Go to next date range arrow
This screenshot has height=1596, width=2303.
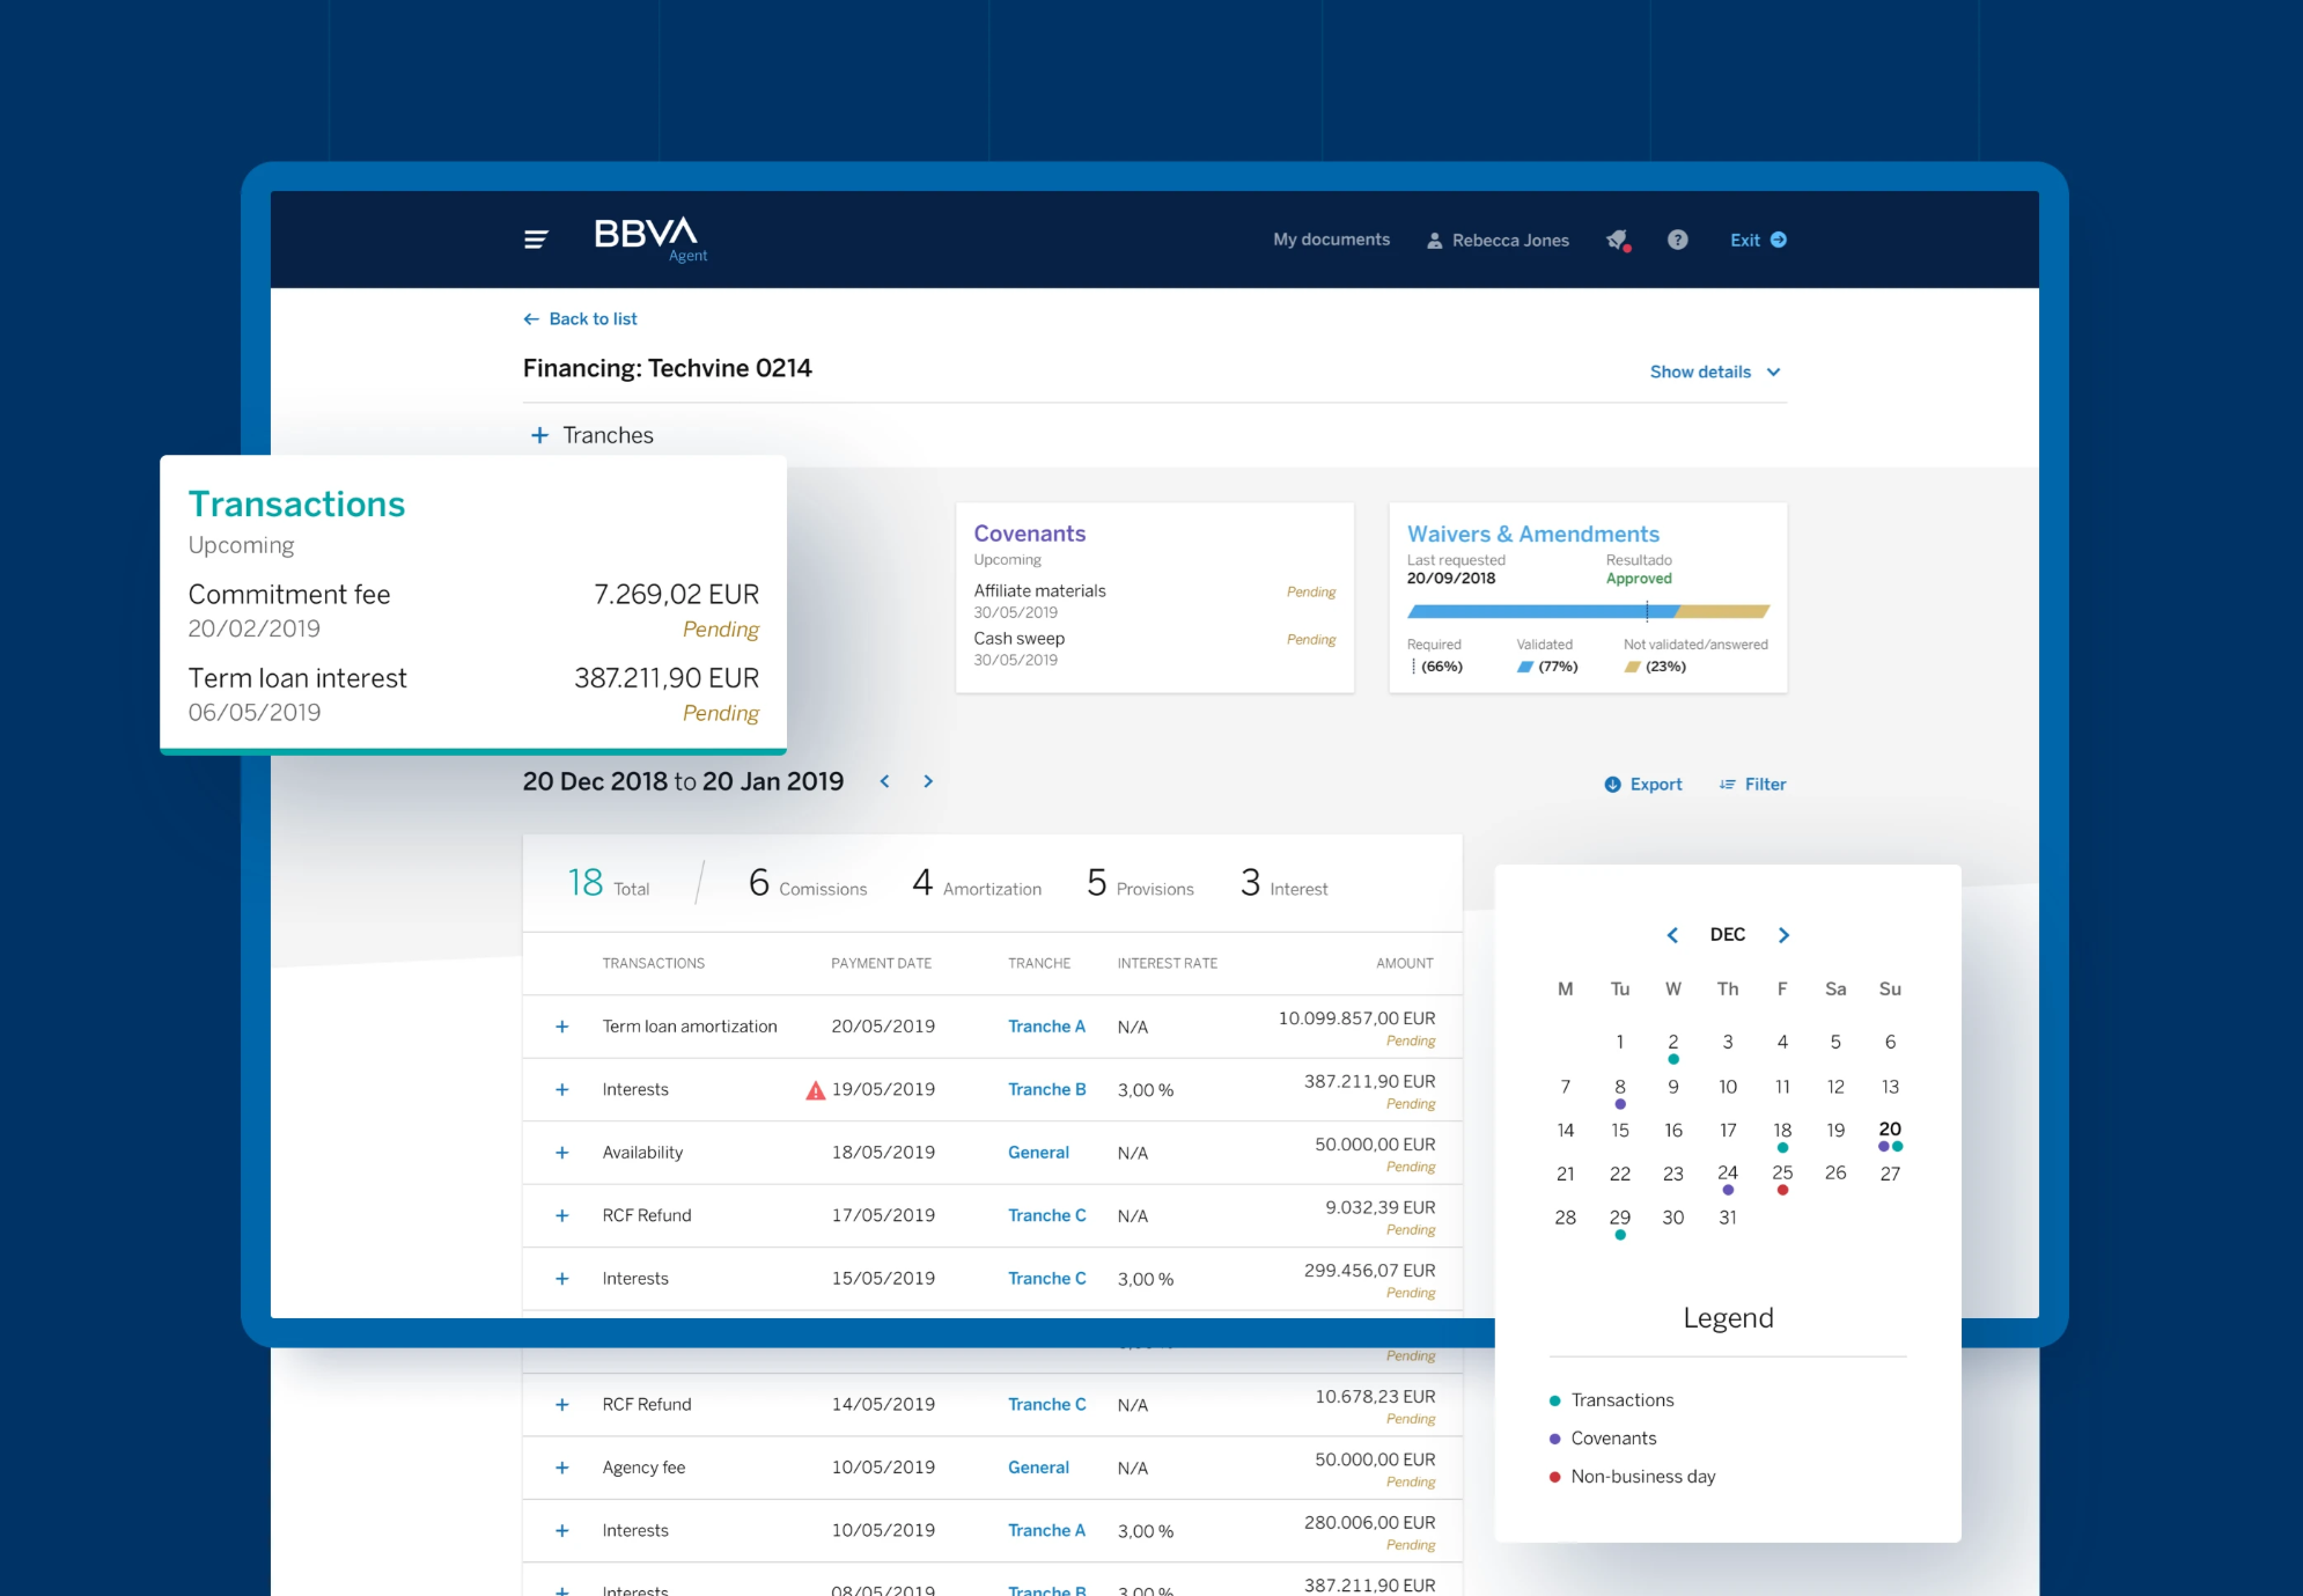tap(928, 782)
